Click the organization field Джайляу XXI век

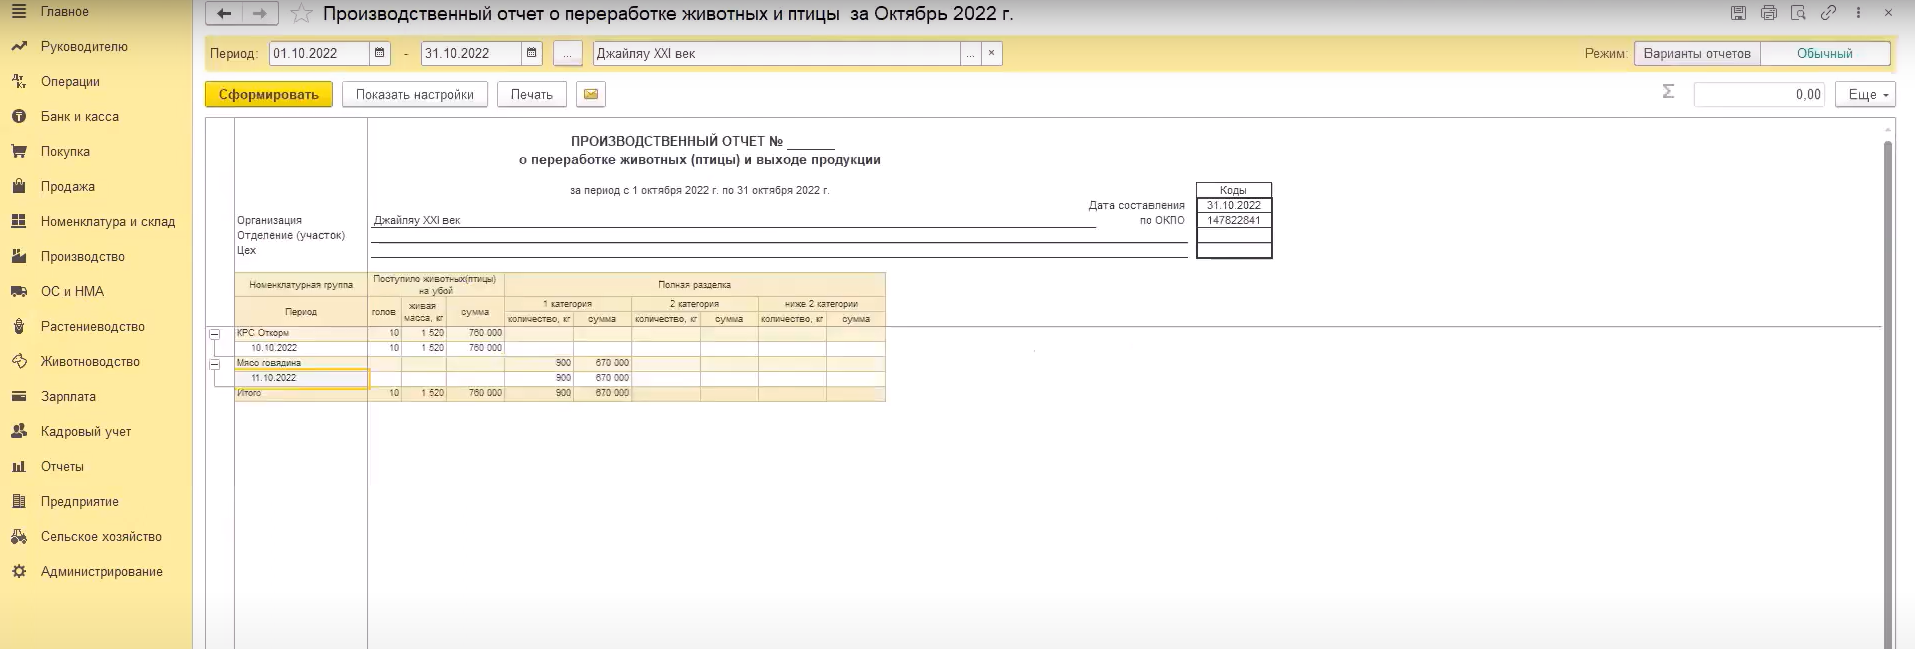point(775,53)
